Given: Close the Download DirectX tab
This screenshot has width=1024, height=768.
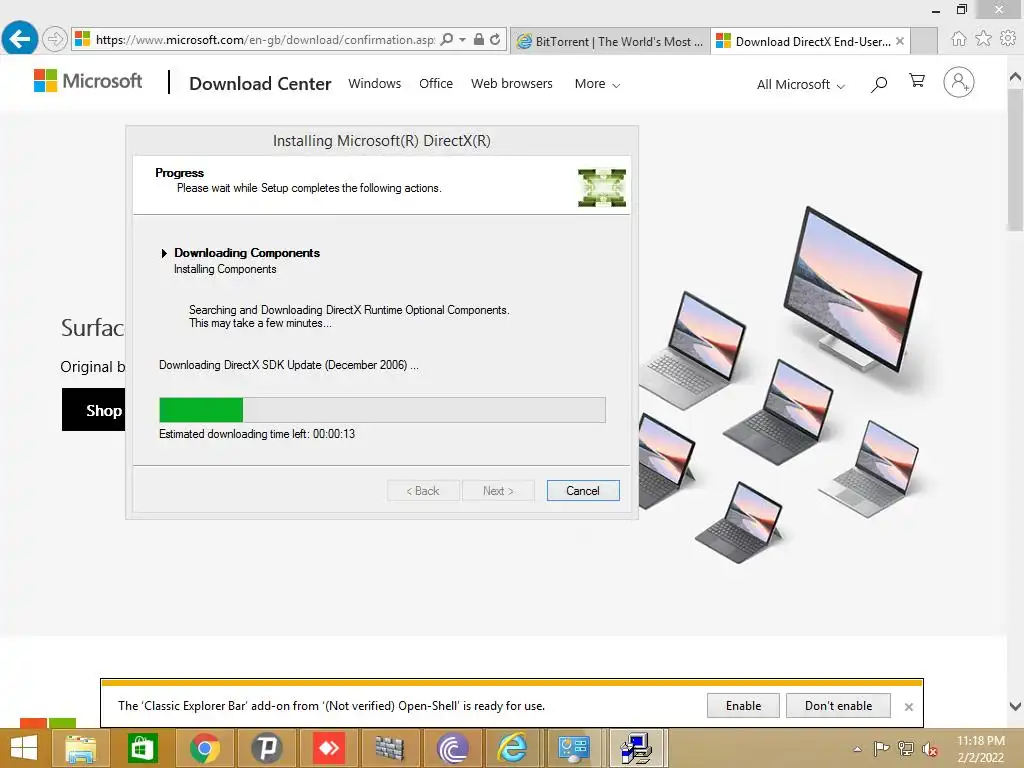Looking at the screenshot, I should [900, 41].
